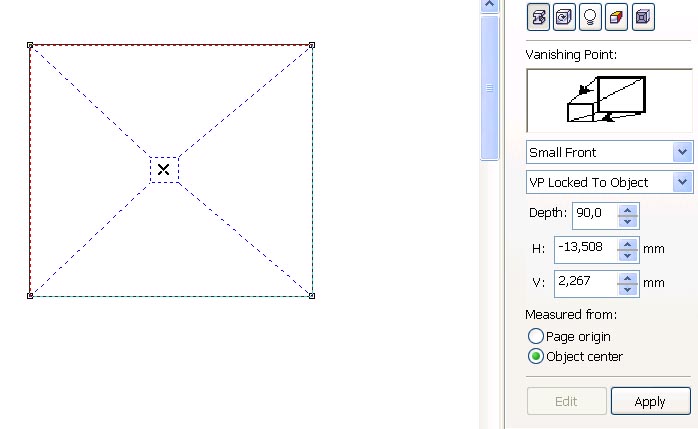Open the Extrude Rotation icon tab
The image size is (698, 429).
(x=564, y=17)
